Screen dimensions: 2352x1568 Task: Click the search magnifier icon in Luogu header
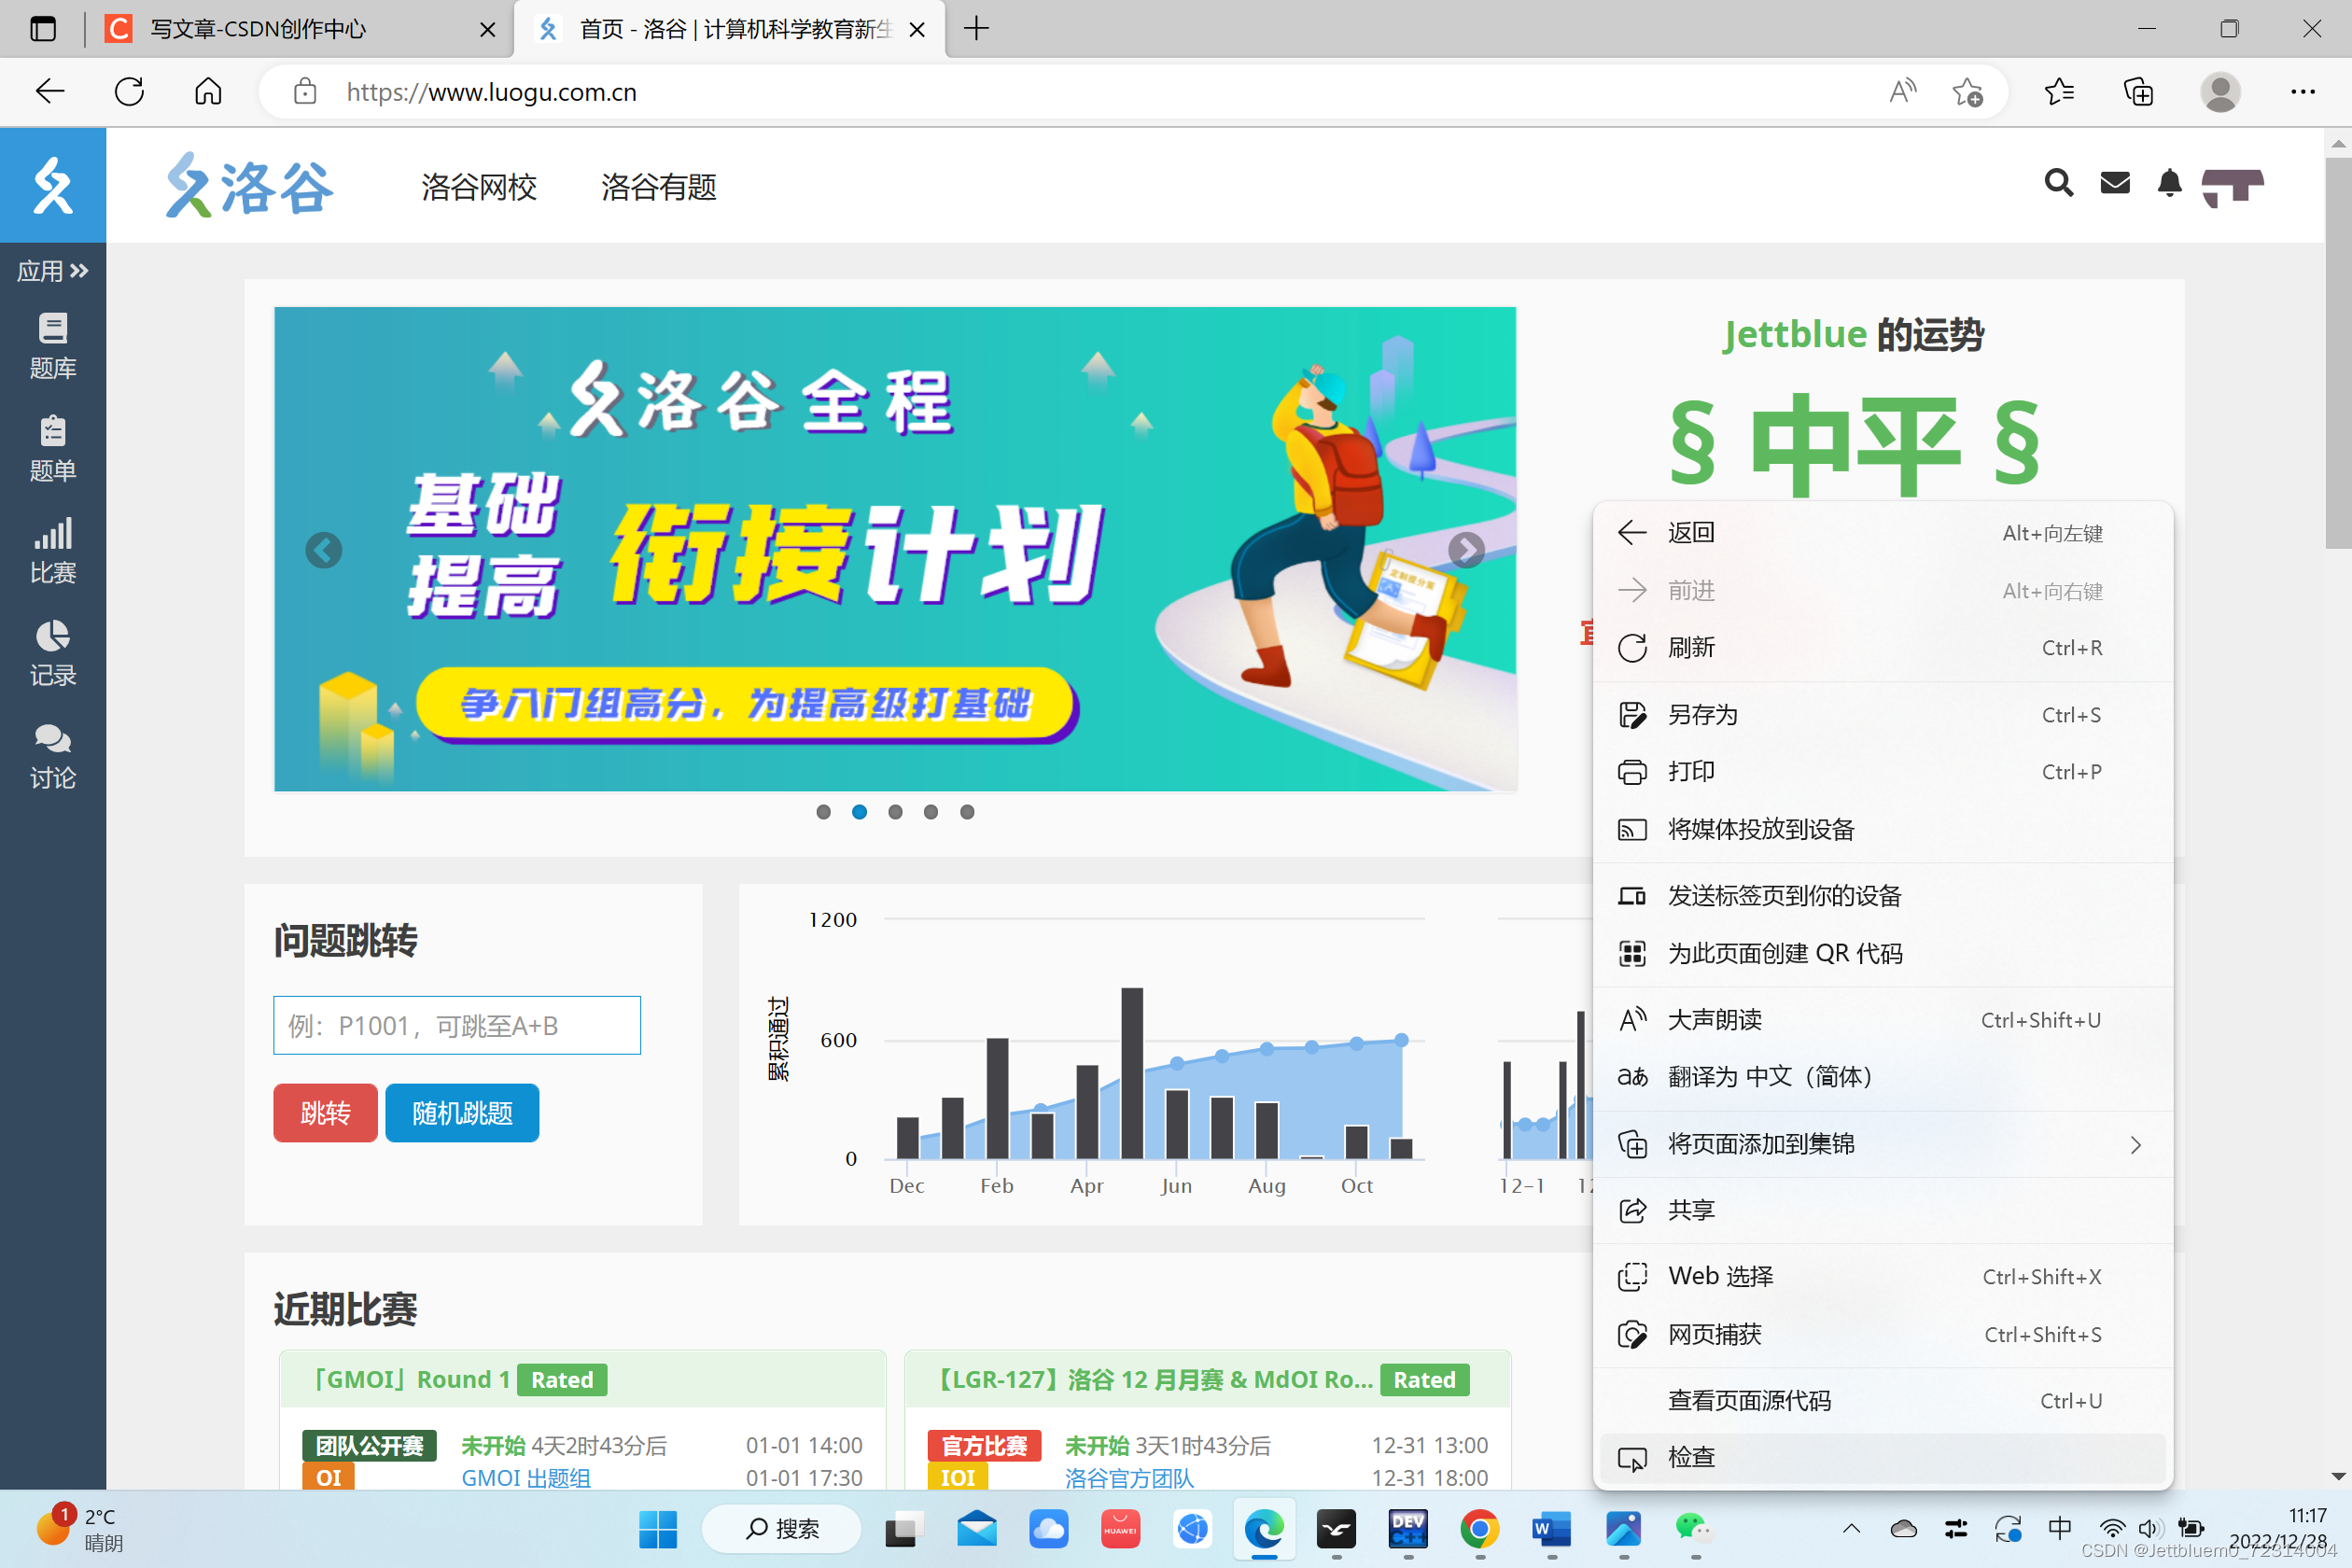pyautogui.click(x=2058, y=183)
